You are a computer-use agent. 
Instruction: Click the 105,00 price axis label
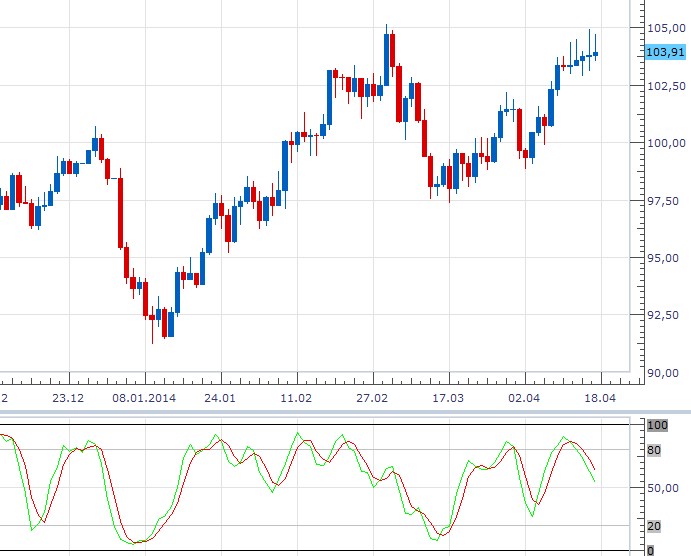point(666,27)
